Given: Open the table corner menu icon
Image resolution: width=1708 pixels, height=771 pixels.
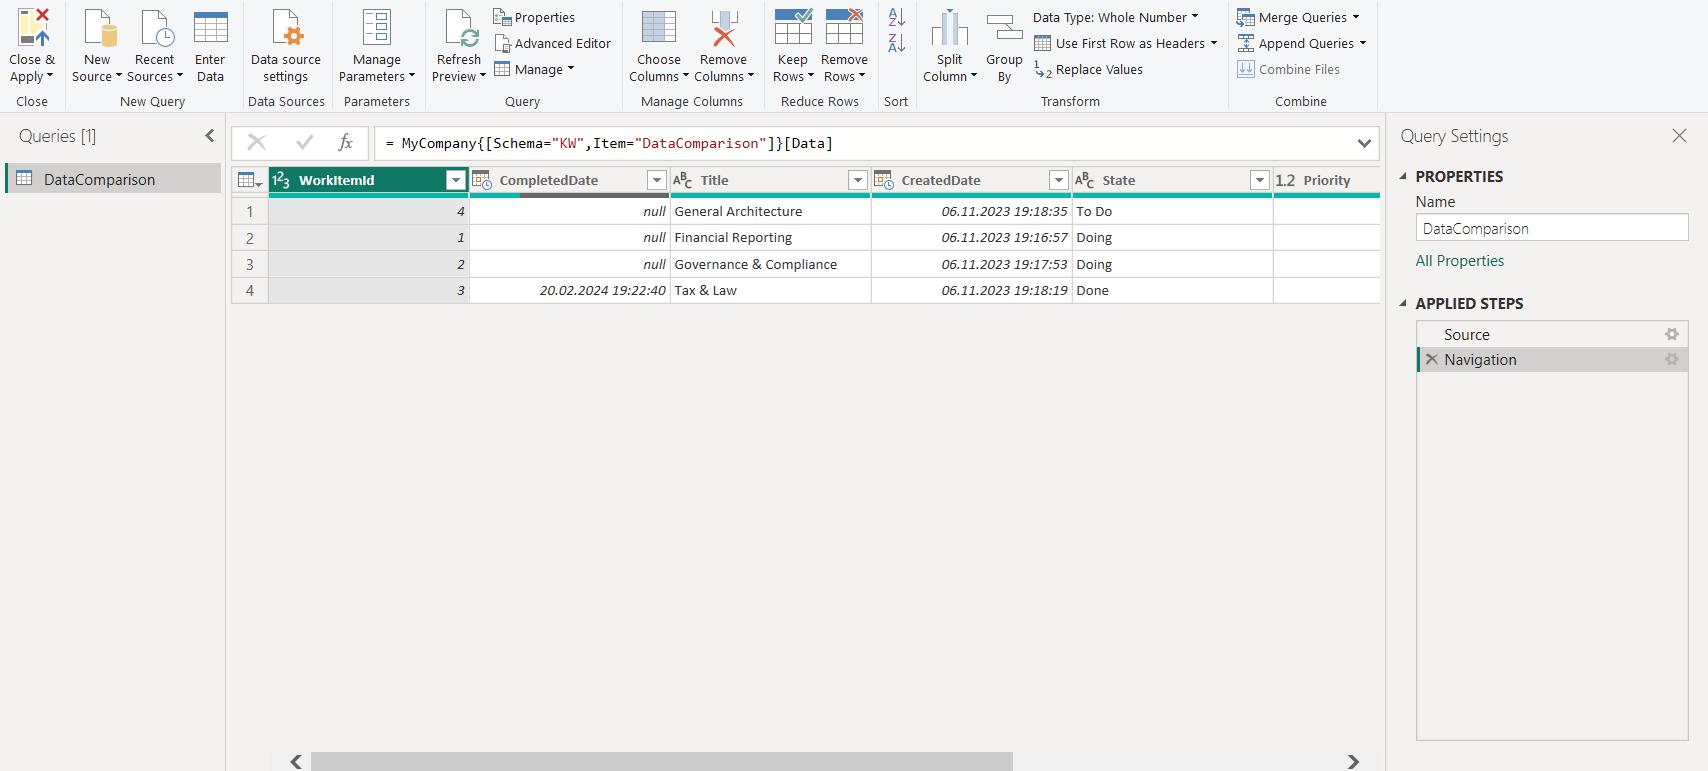Looking at the screenshot, I should point(250,181).
